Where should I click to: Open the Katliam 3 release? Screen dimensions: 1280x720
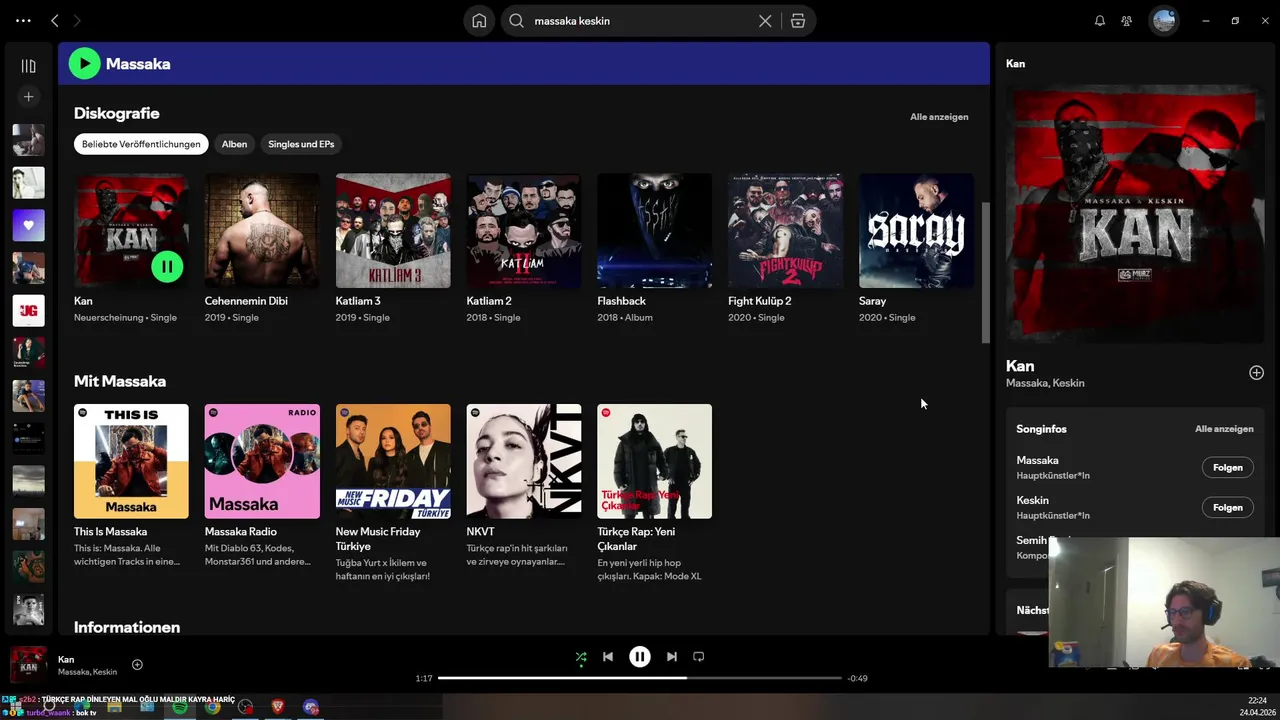point(393,230)
